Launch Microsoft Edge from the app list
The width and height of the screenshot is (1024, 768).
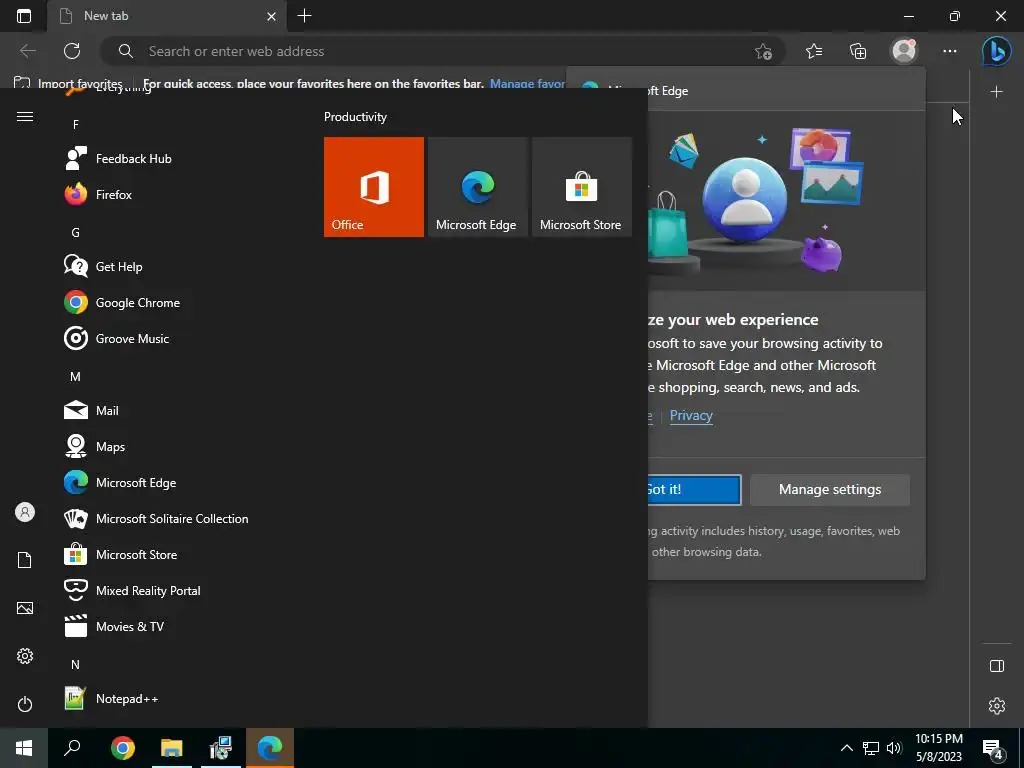click(157, 483)
